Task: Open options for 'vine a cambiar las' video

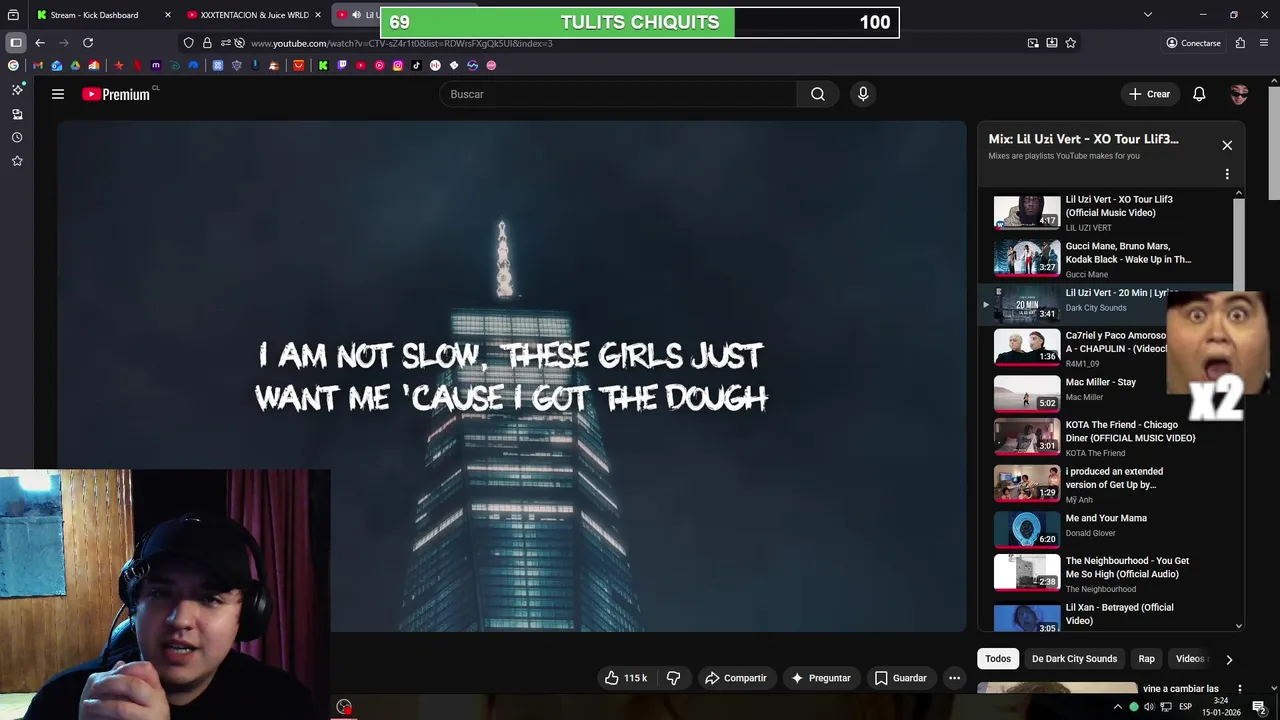Action: (x=1239, y=689)
